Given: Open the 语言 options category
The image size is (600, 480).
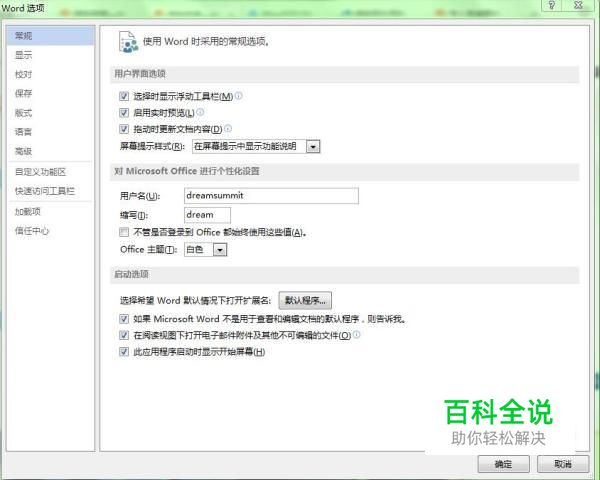Looking at the screenshot, I should point(23,132).
